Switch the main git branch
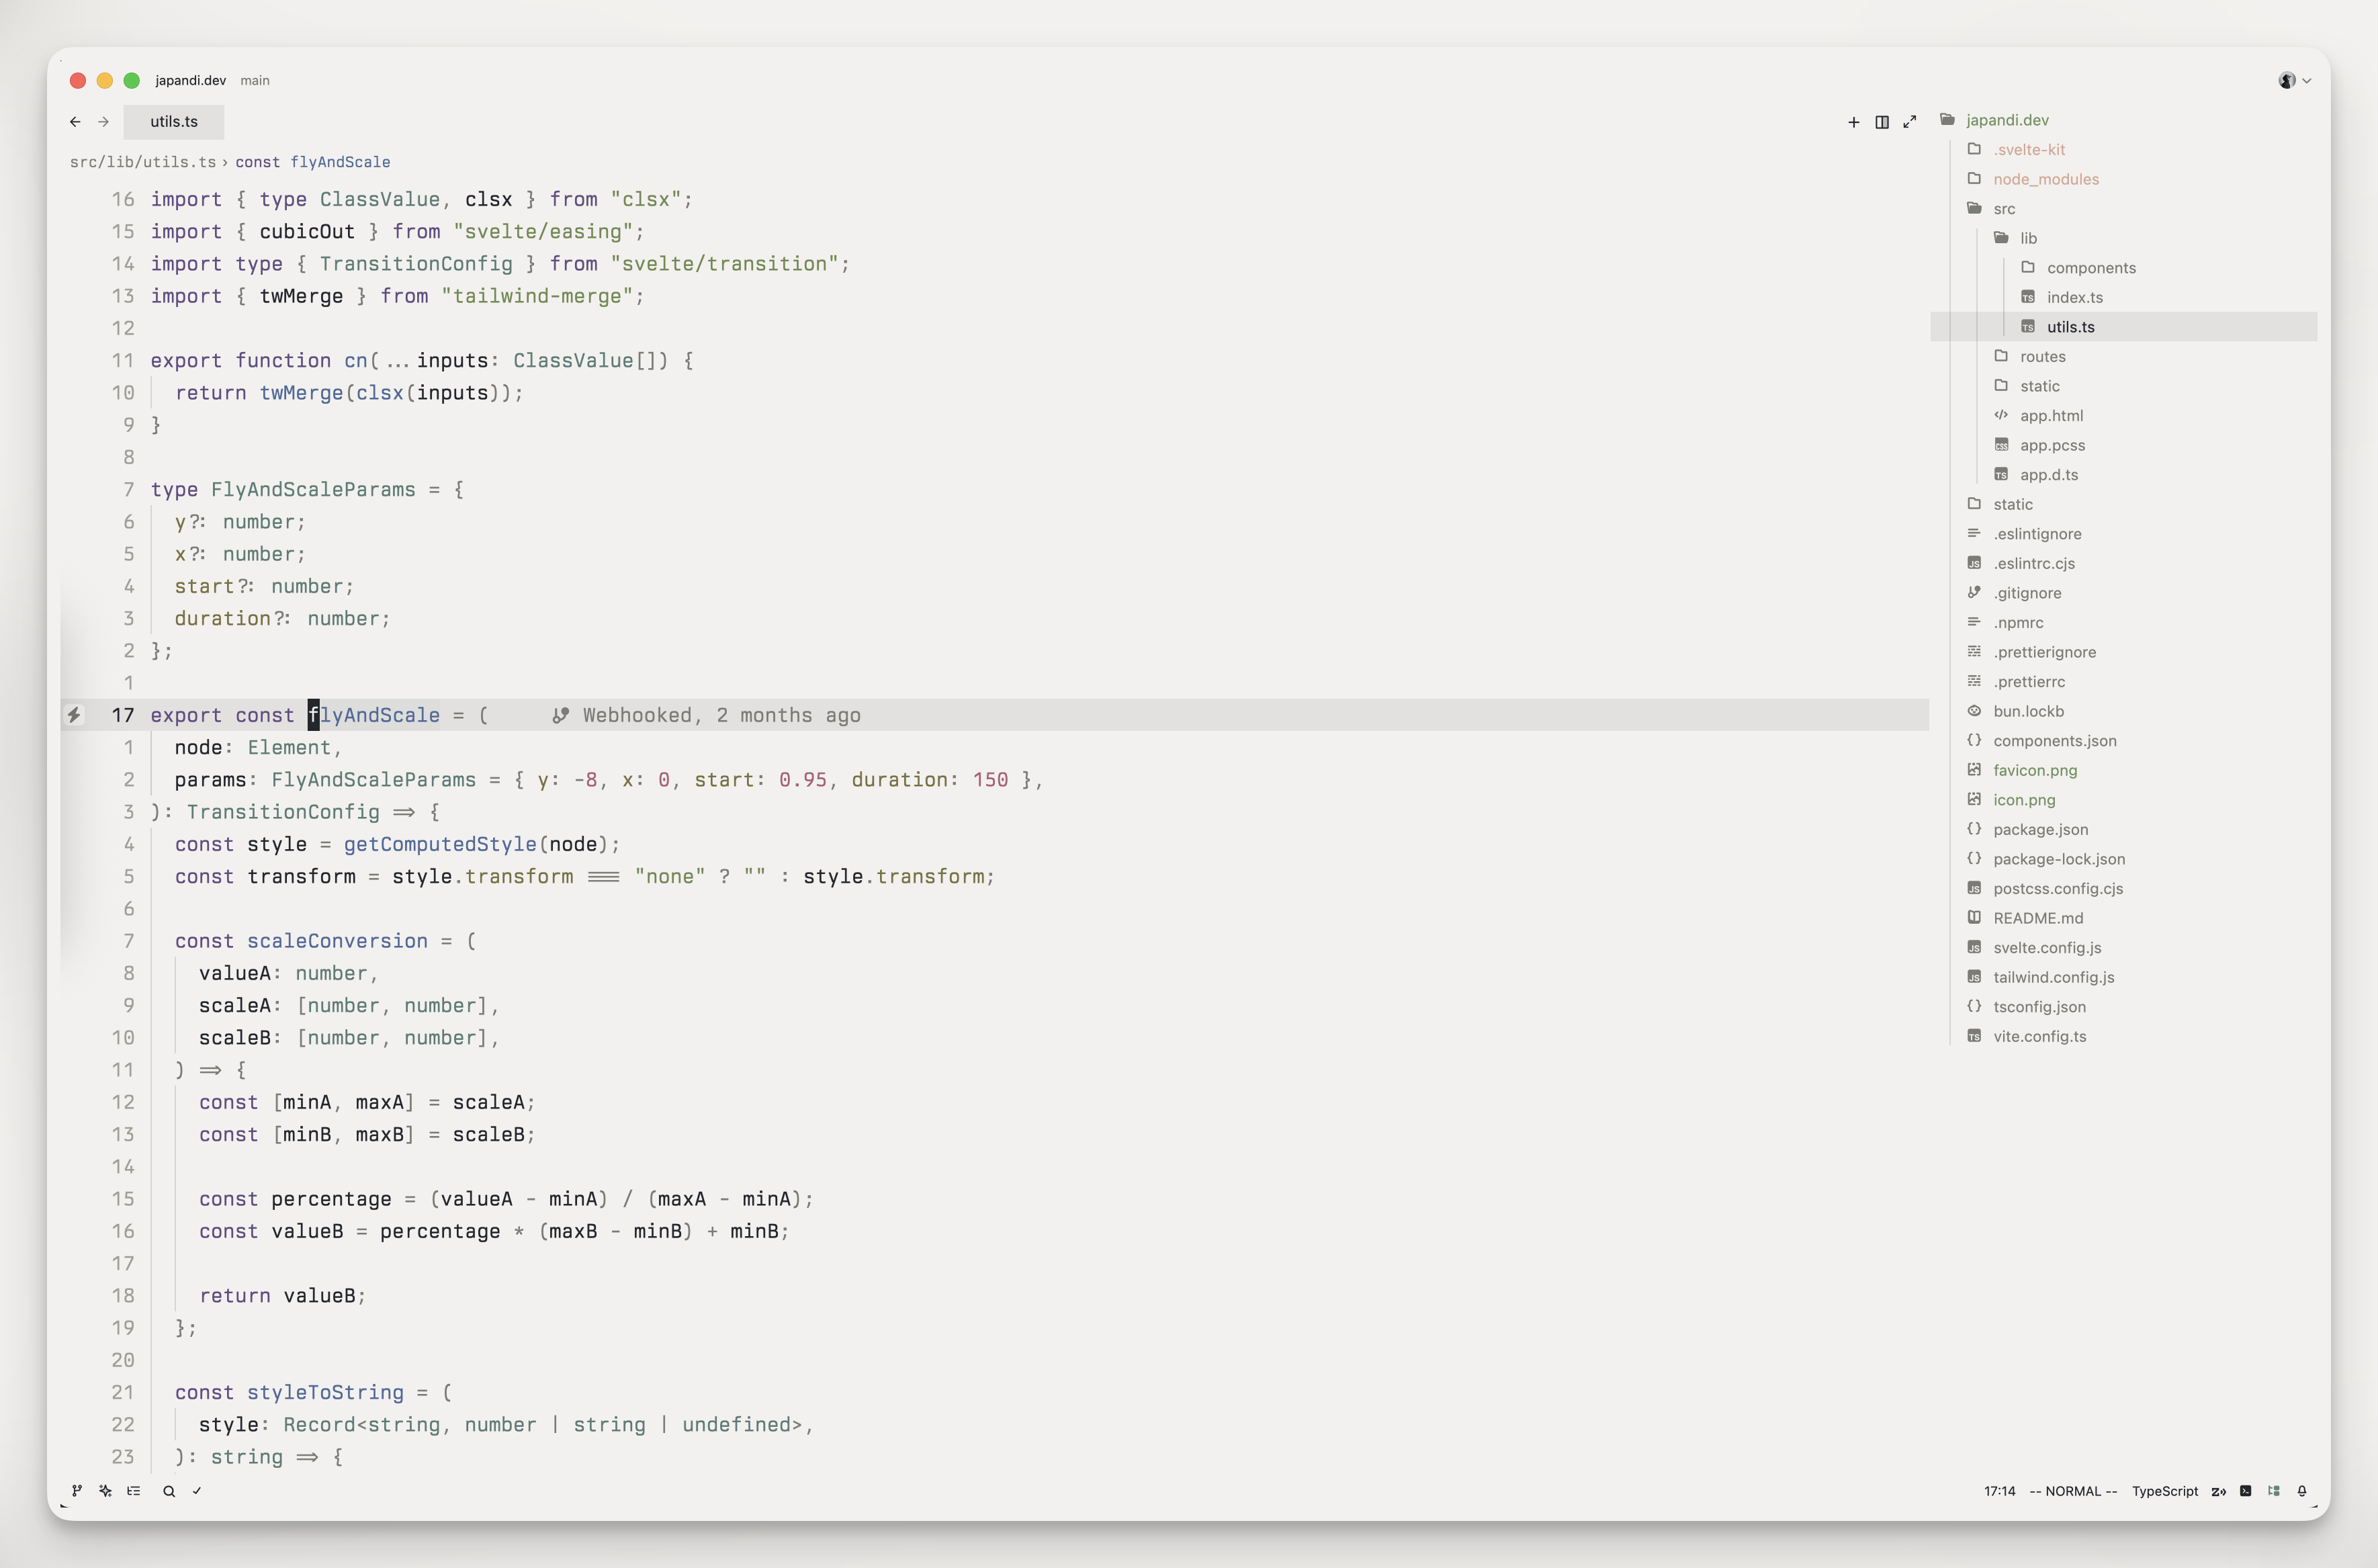Viewport: 2378px width, 1568px height. tap(255, 80)
